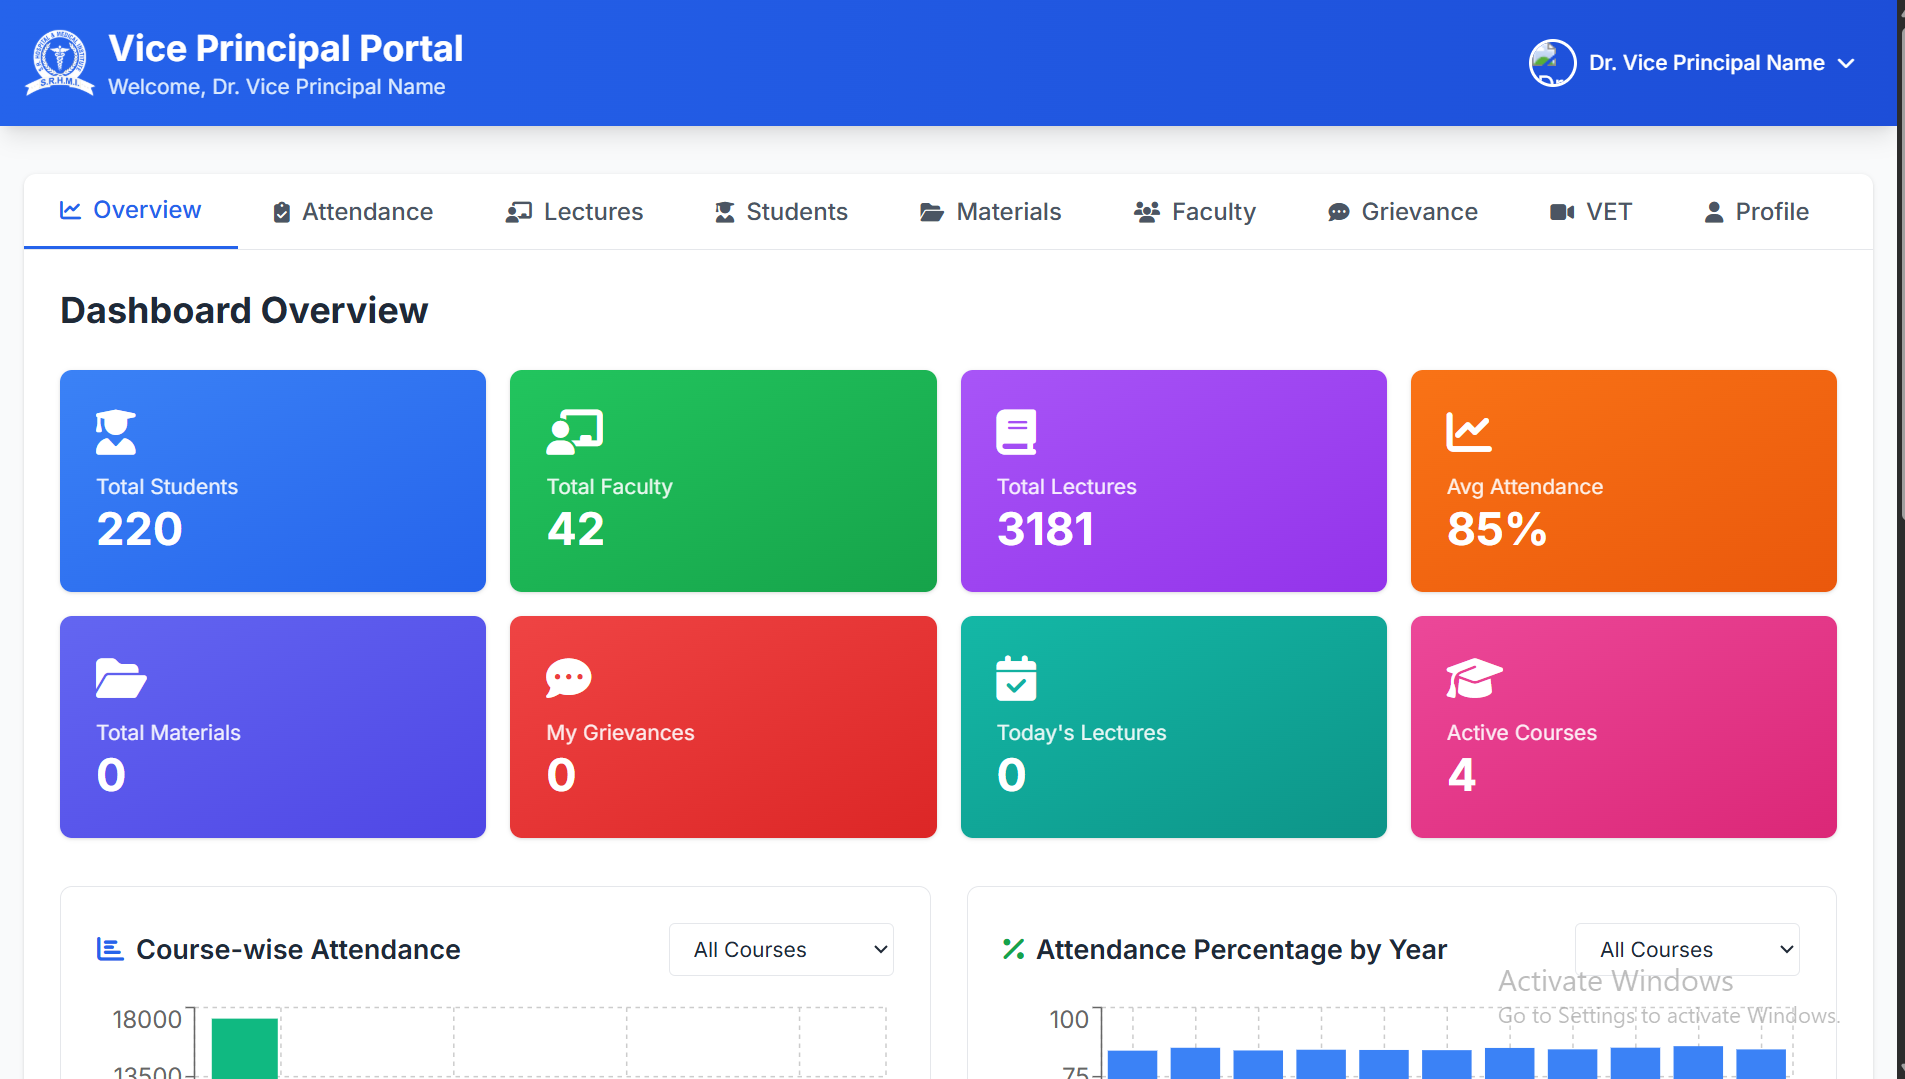Screen dimensions: 1905x1079
Task: Click the Course-wise Attendance heading
Action: tap(298, 949)
